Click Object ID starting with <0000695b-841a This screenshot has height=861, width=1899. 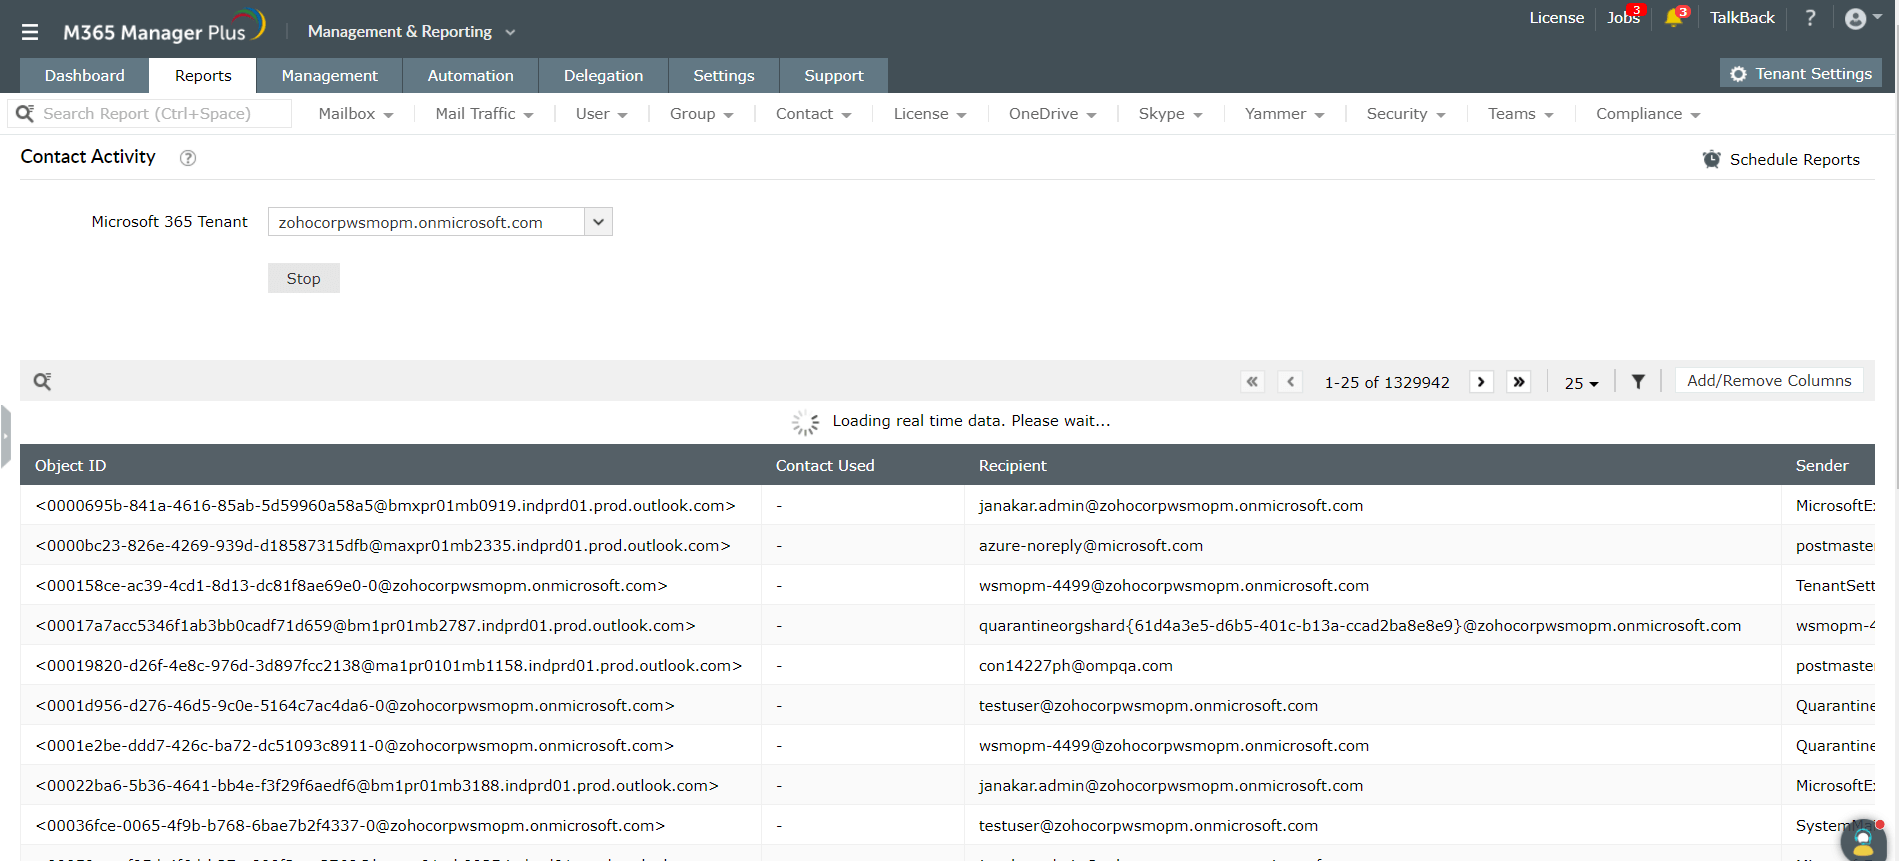tap(385, 506)
